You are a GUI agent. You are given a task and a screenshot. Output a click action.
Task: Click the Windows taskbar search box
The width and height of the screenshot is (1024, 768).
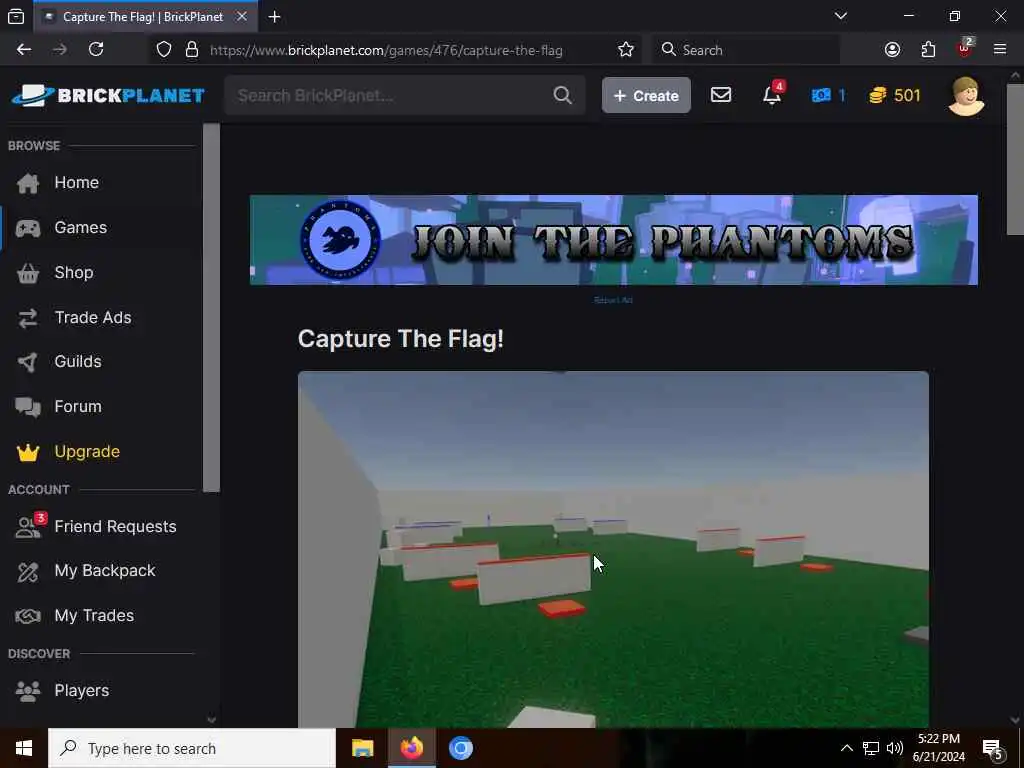coord(192,748)
